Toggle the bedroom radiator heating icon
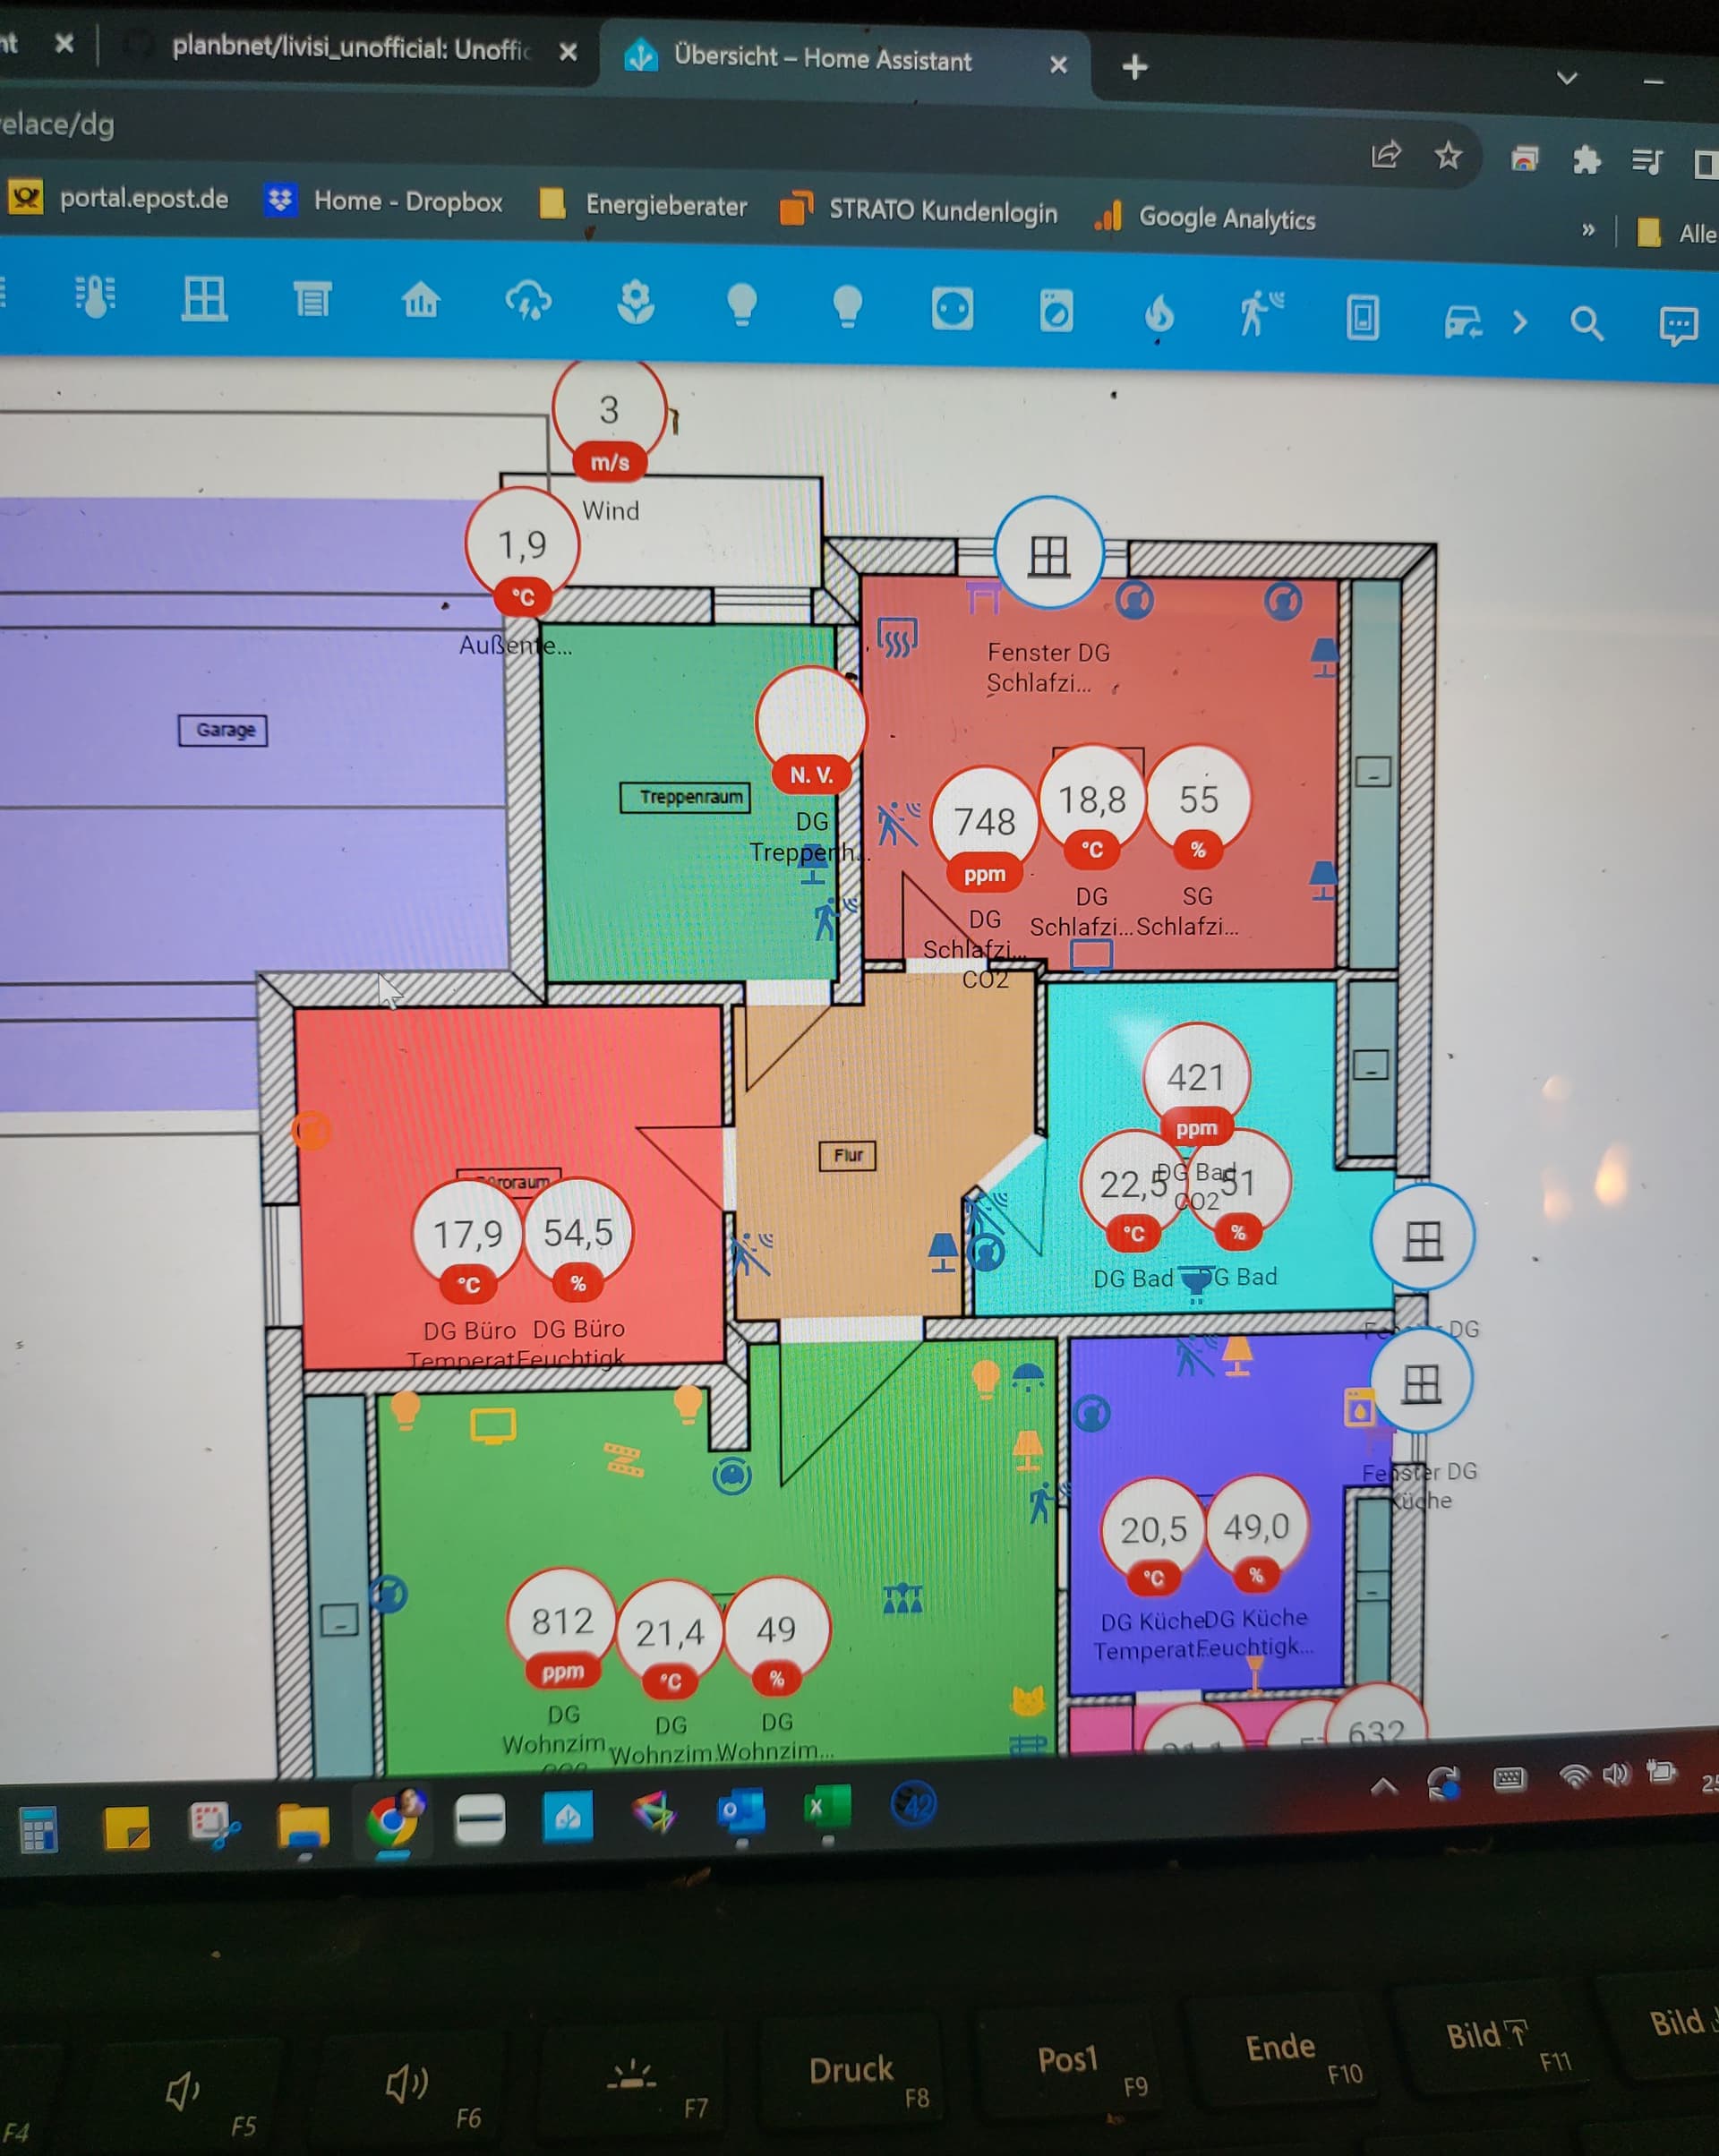The height and width of the screenshot is (2156, 1719). 897,637
